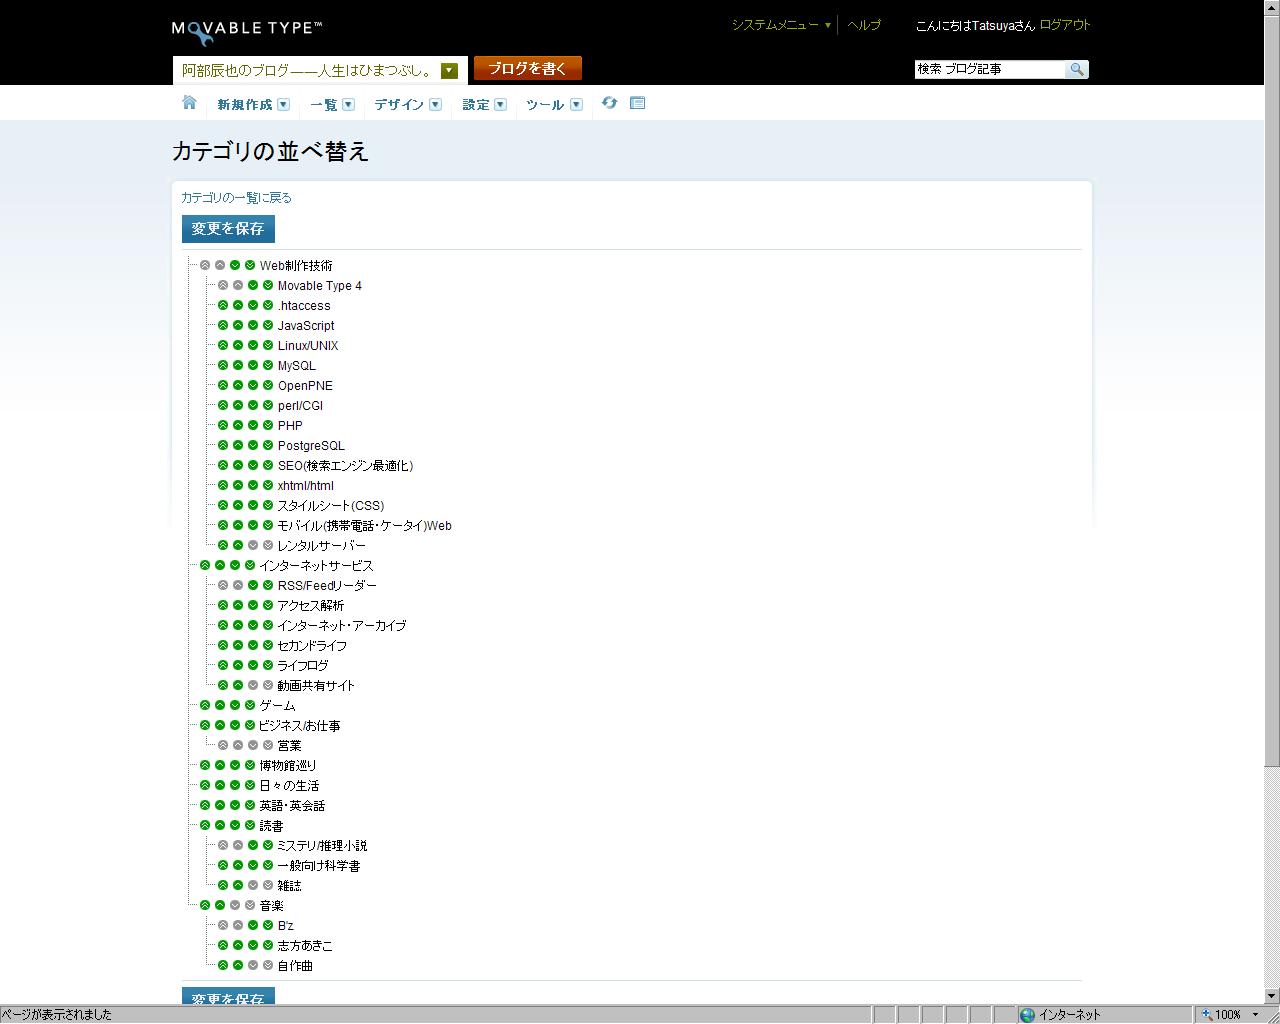Move ライフログ down one position
The image size is (1280, 1024).
click(x=253, y=665)
